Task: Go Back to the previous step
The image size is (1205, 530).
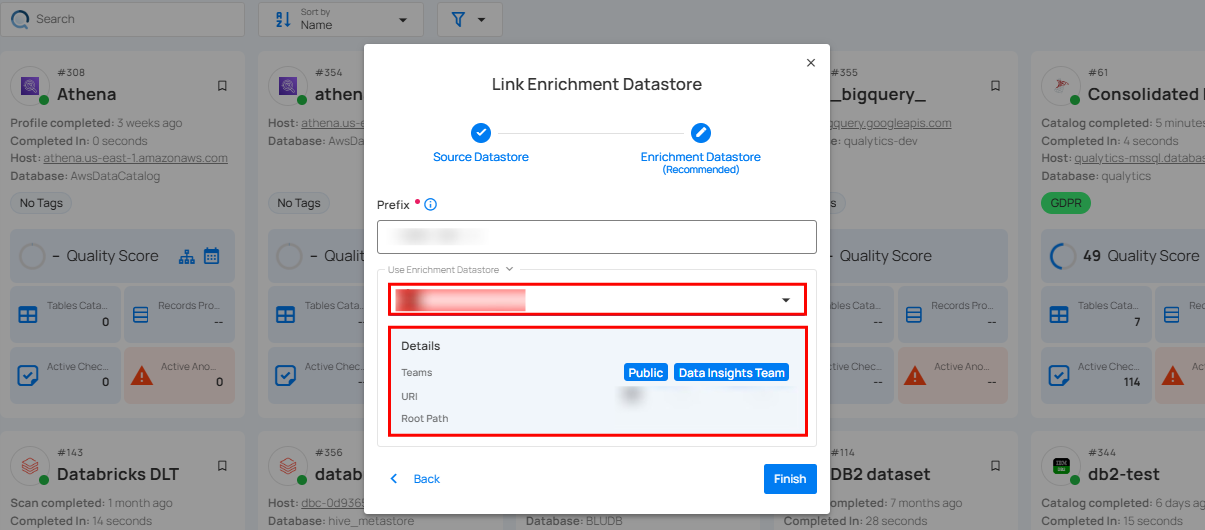Action: coord(416,479)
